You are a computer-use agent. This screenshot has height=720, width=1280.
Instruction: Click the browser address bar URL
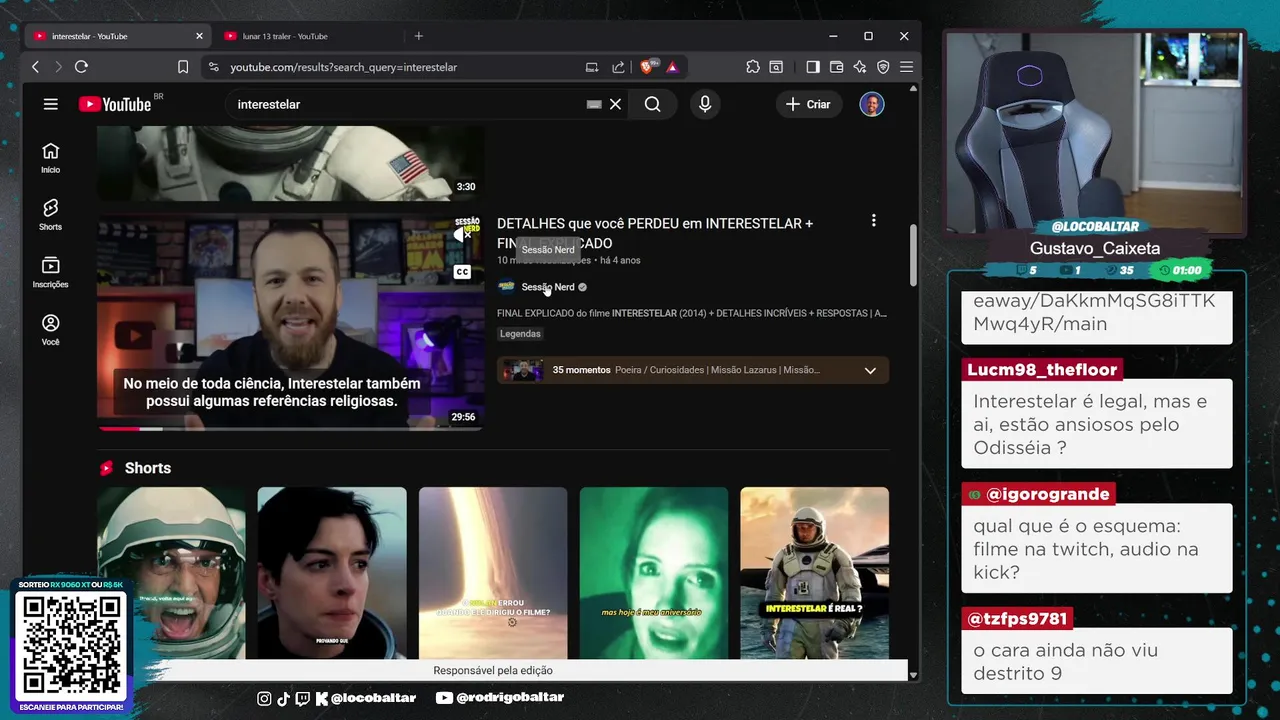tap(343, 67)
